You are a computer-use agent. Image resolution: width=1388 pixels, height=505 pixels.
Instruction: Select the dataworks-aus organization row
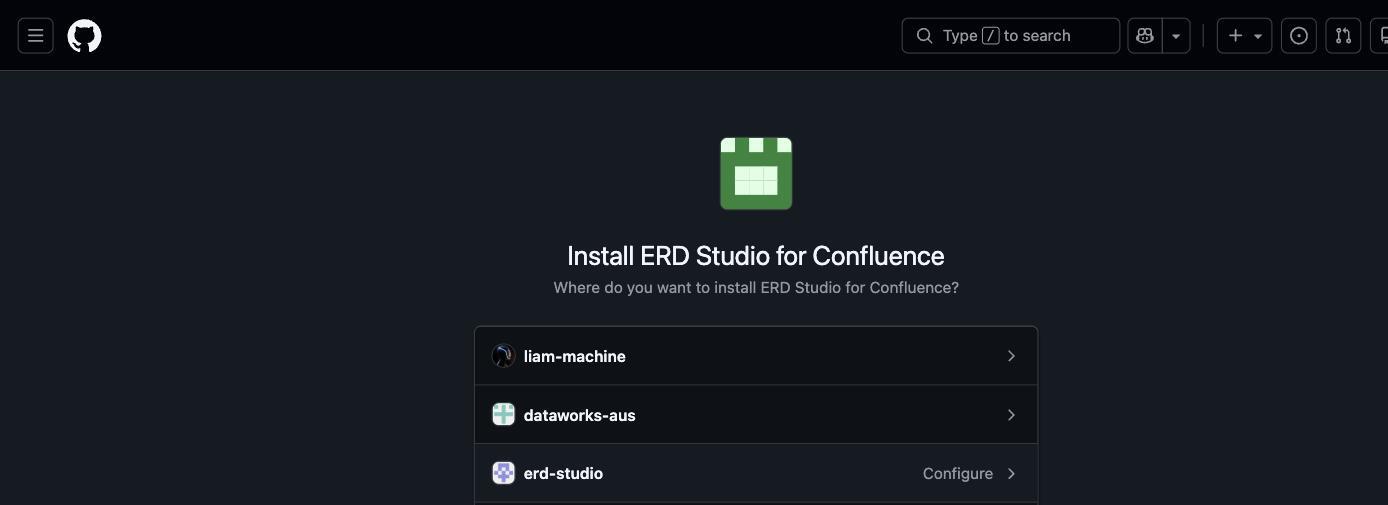pyautogui.click(x=756, y=415)
